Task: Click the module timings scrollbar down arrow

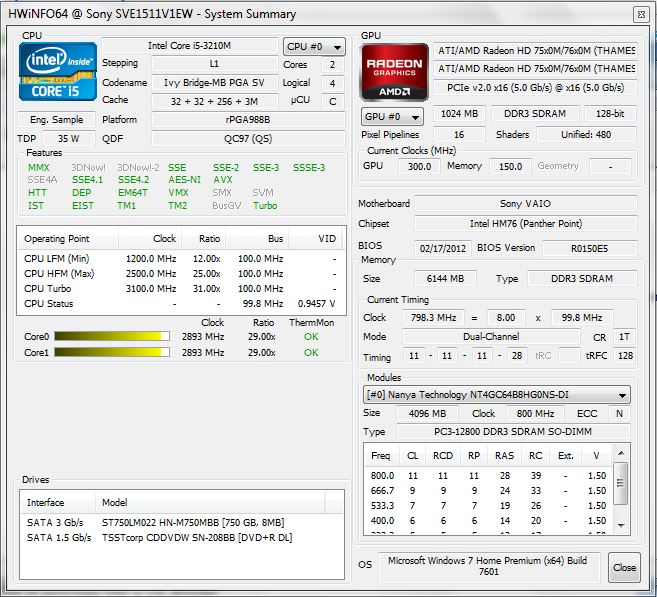Action: point(621,525)
